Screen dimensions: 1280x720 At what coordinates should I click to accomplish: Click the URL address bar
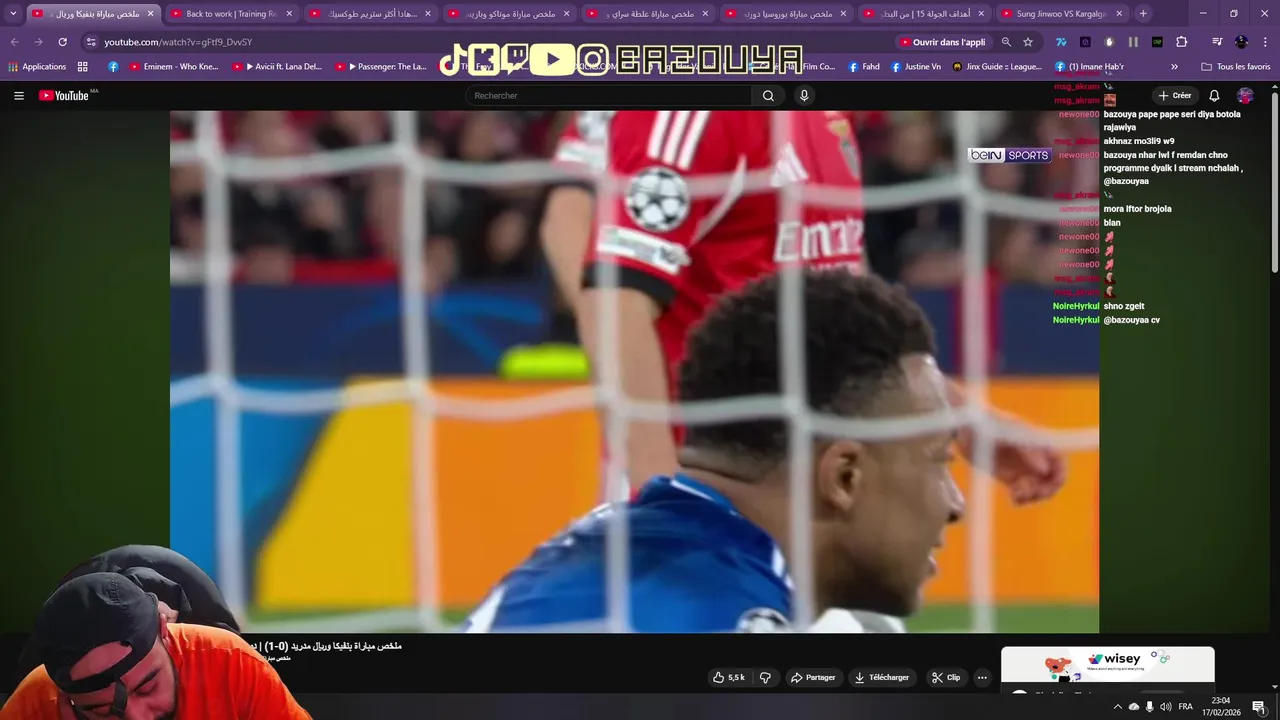tap(490, 42)
